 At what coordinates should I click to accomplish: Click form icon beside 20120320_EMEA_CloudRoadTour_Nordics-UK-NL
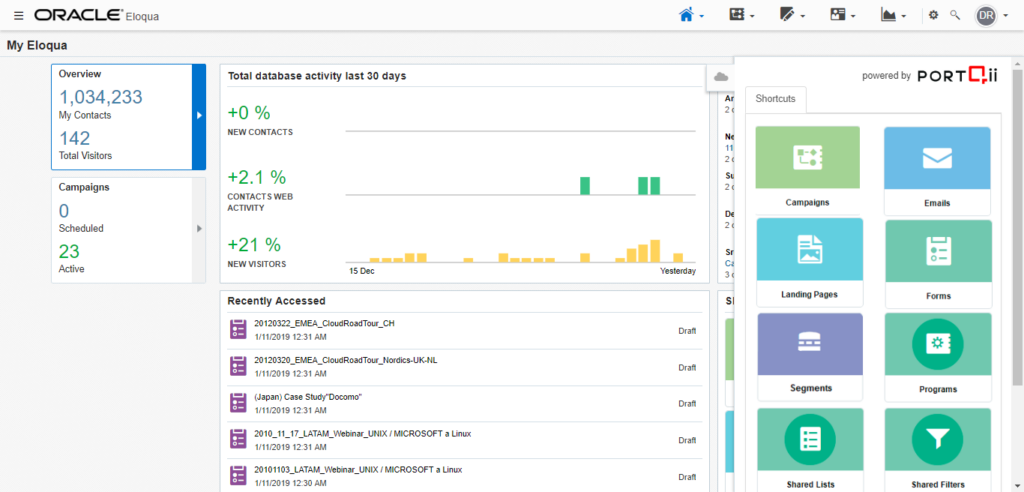[238, 366]
